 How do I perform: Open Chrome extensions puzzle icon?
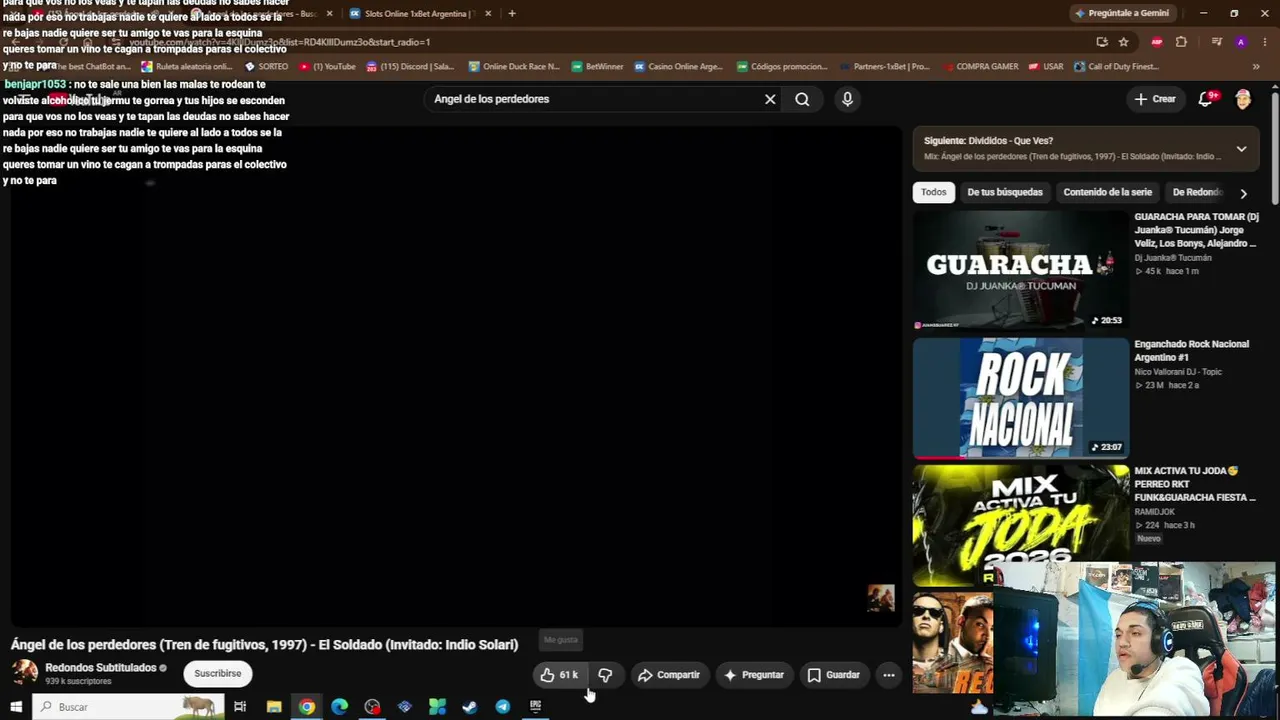point(1181,42)
